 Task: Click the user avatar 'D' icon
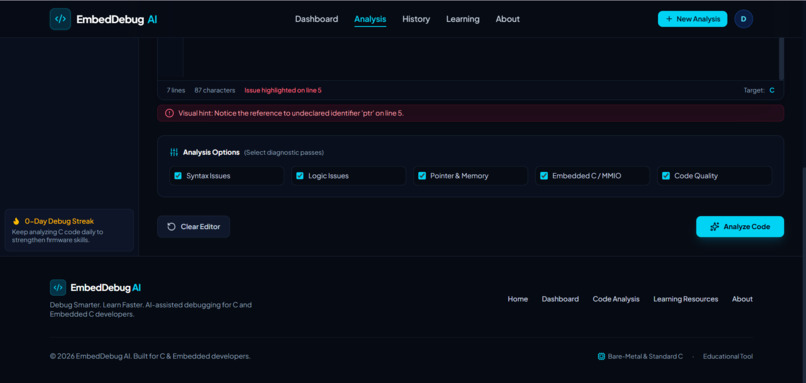click(x=743, y=19)
